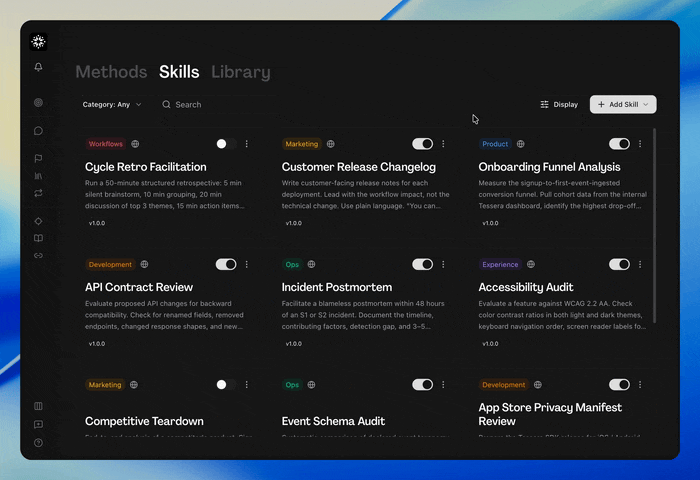Open the chat bubble icon in the sidebar
Viewport: 700px width, 480px height.
(x=38, y=131)
